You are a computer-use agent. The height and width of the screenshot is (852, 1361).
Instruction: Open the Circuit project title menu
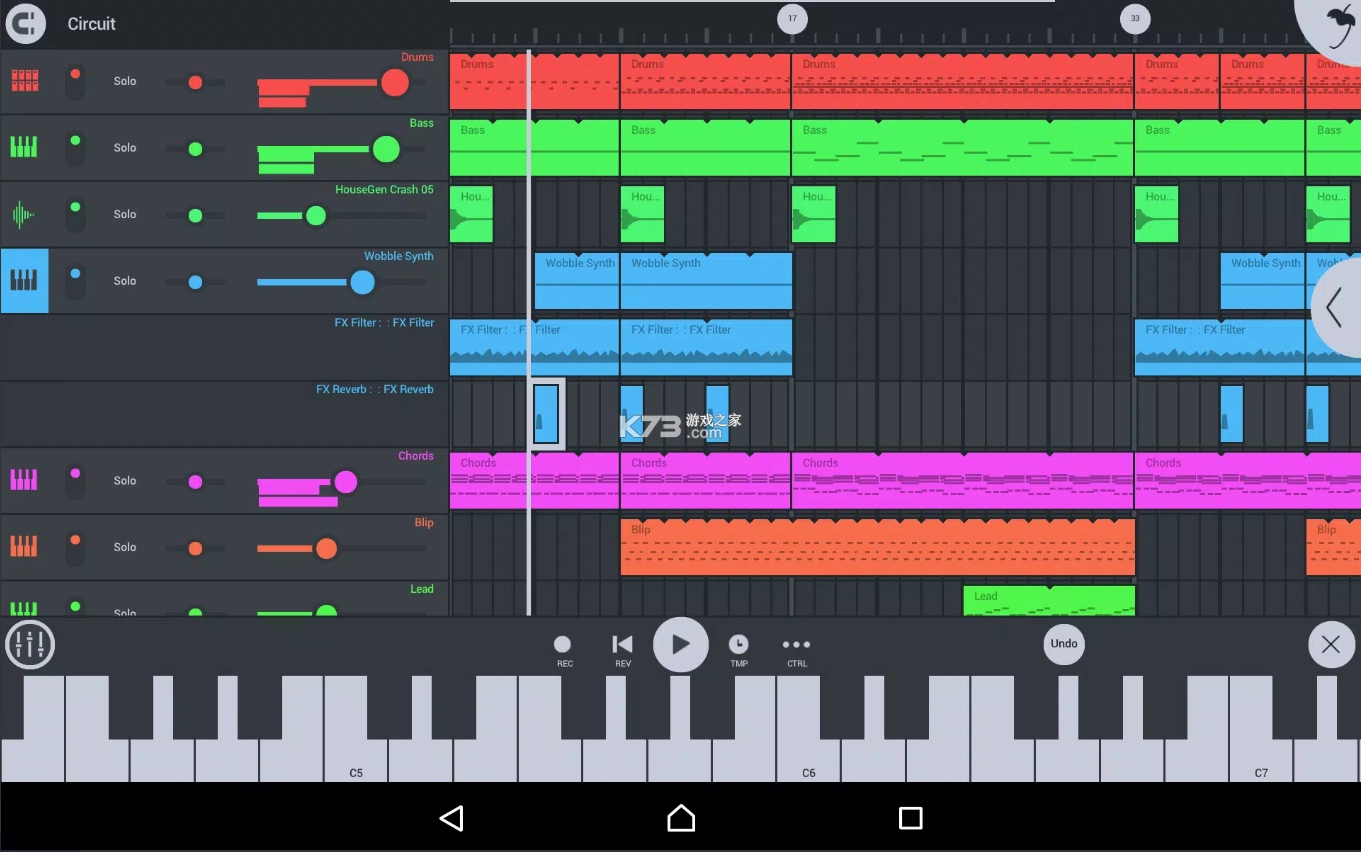click(91, 23)
